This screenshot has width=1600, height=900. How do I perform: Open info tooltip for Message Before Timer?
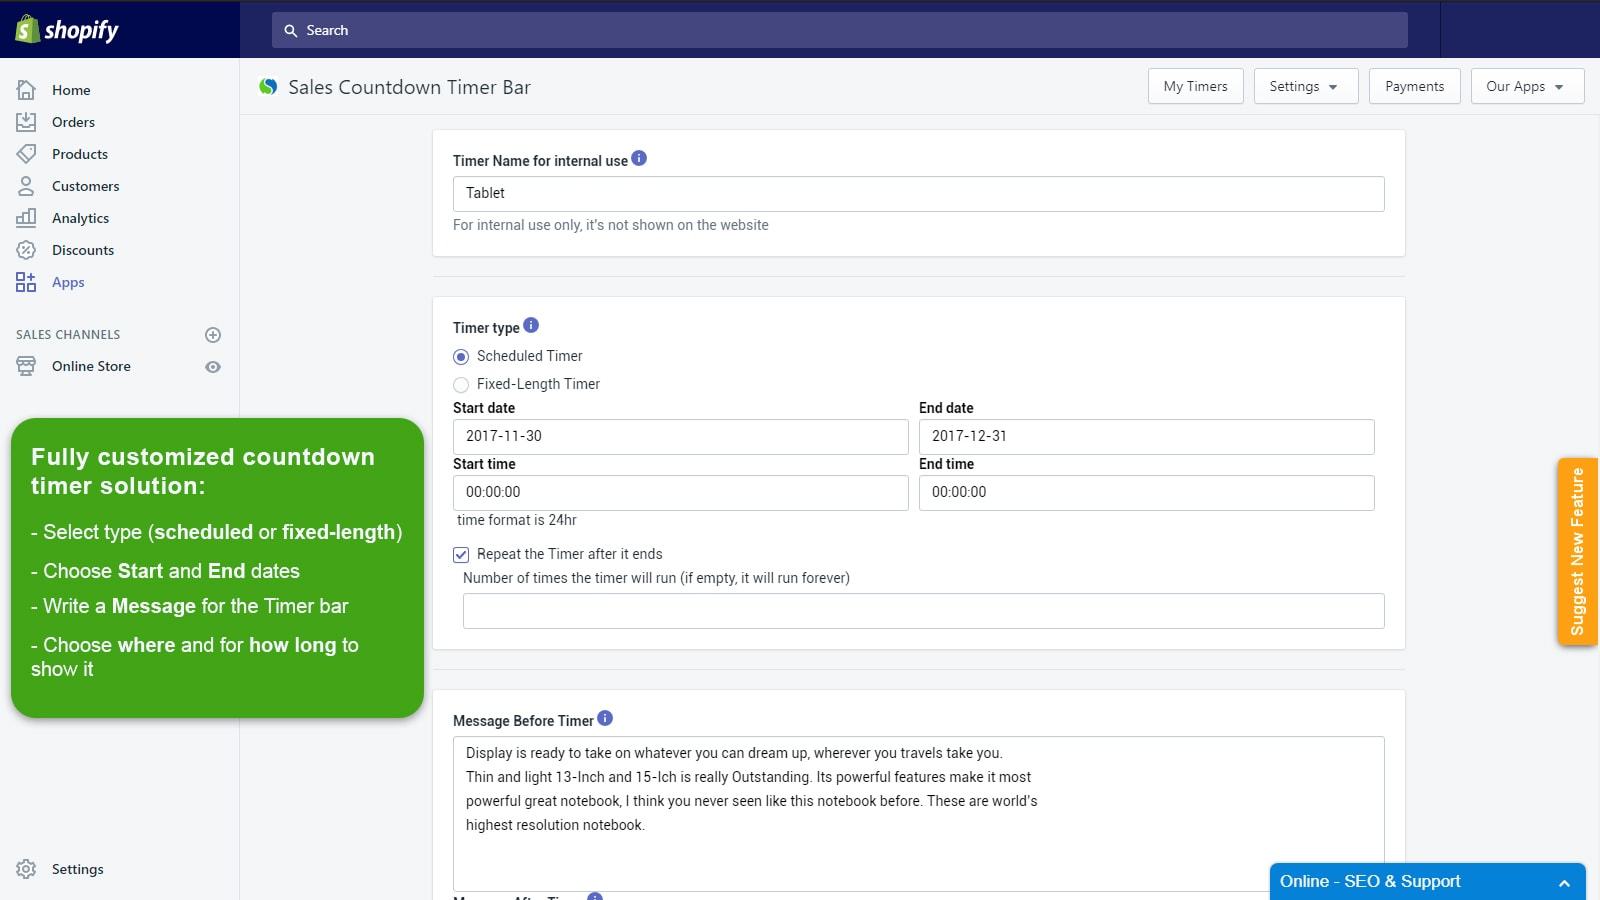click(605, 718)
